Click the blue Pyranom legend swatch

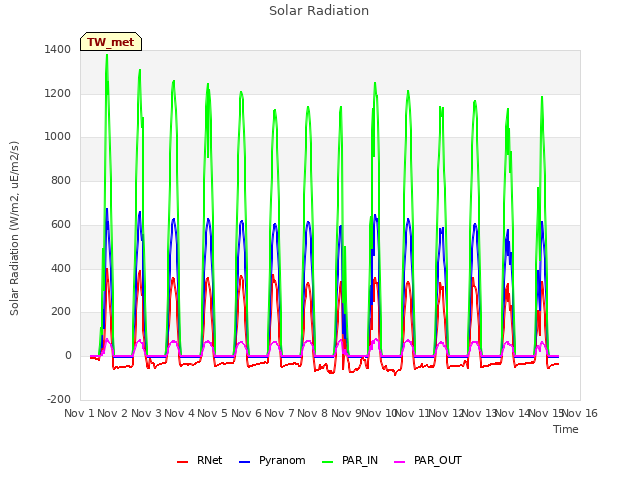tap(244, 462)
